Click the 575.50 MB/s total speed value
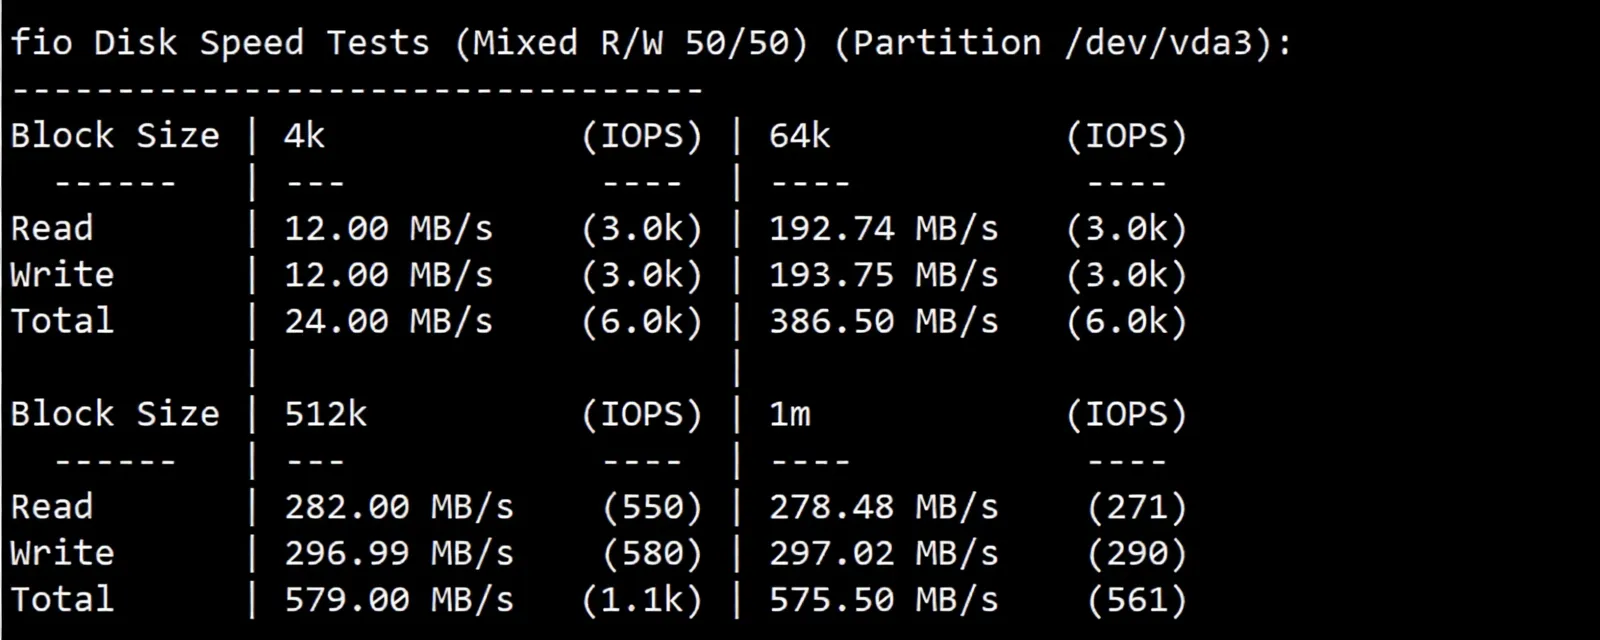Screen dimensions: 1600x640 coord(883,599)
